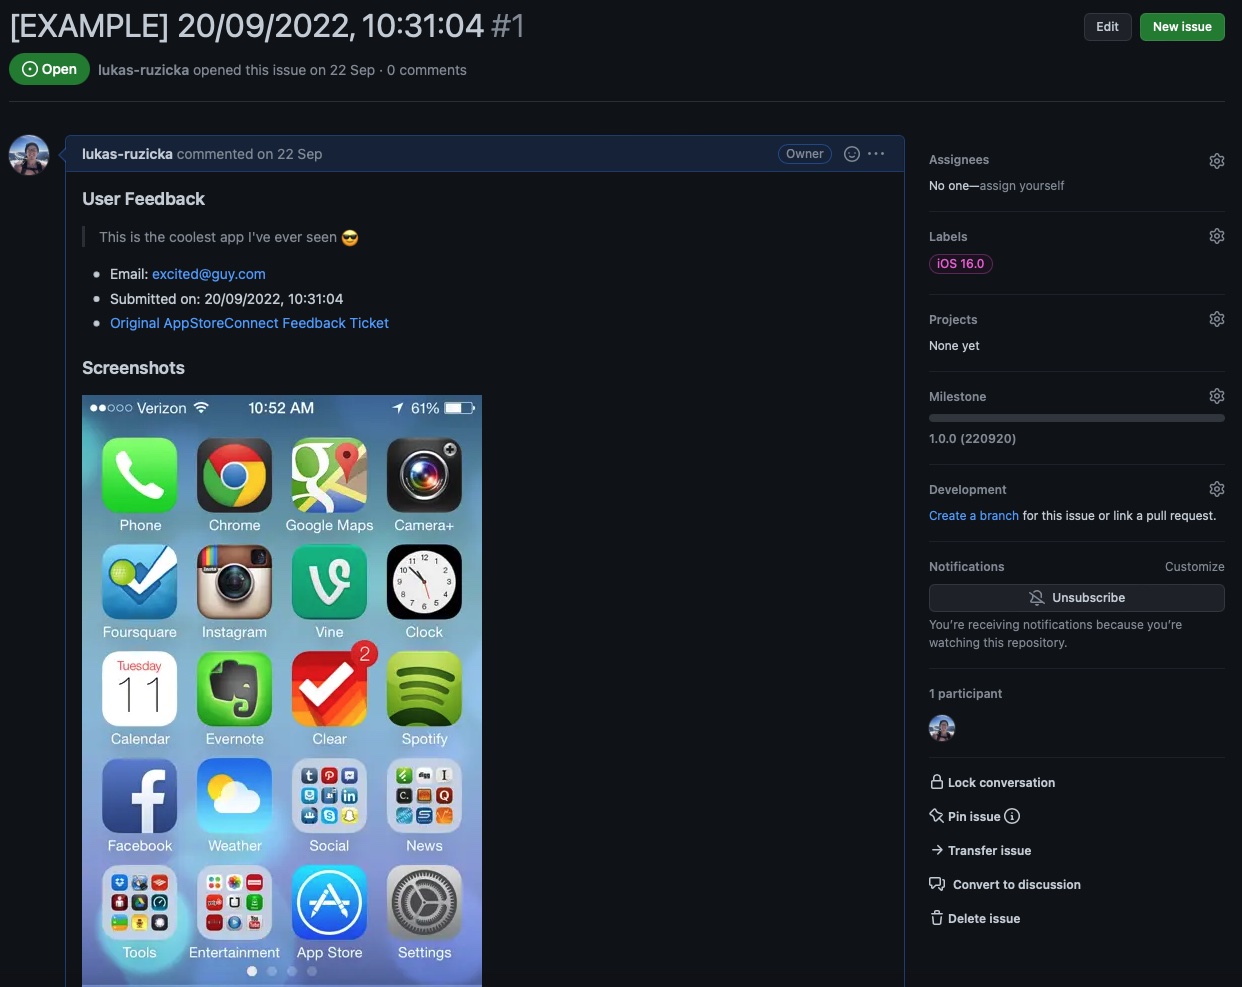Click the Camera+ app icon in the screenshot
Screen dimensions: 1242x987
coord(424,475)
